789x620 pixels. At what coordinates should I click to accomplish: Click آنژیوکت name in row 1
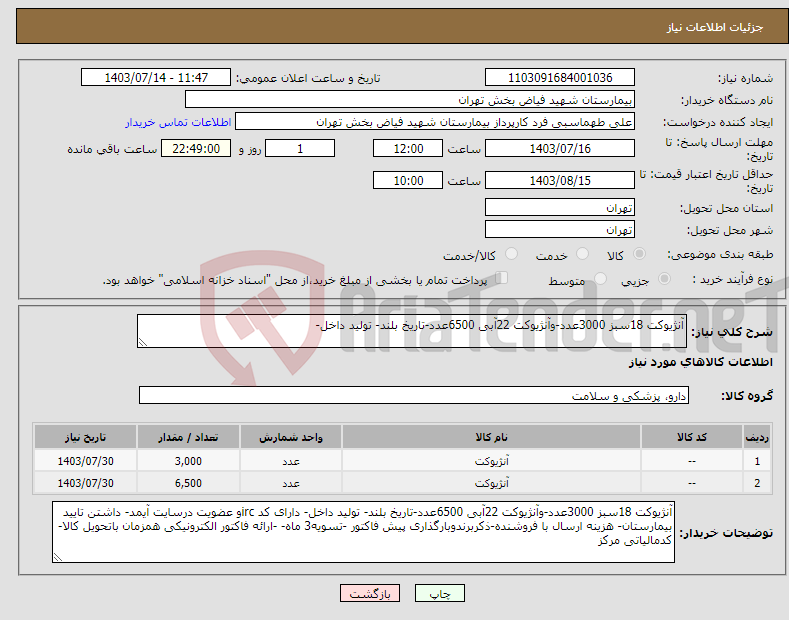[492, 460]
